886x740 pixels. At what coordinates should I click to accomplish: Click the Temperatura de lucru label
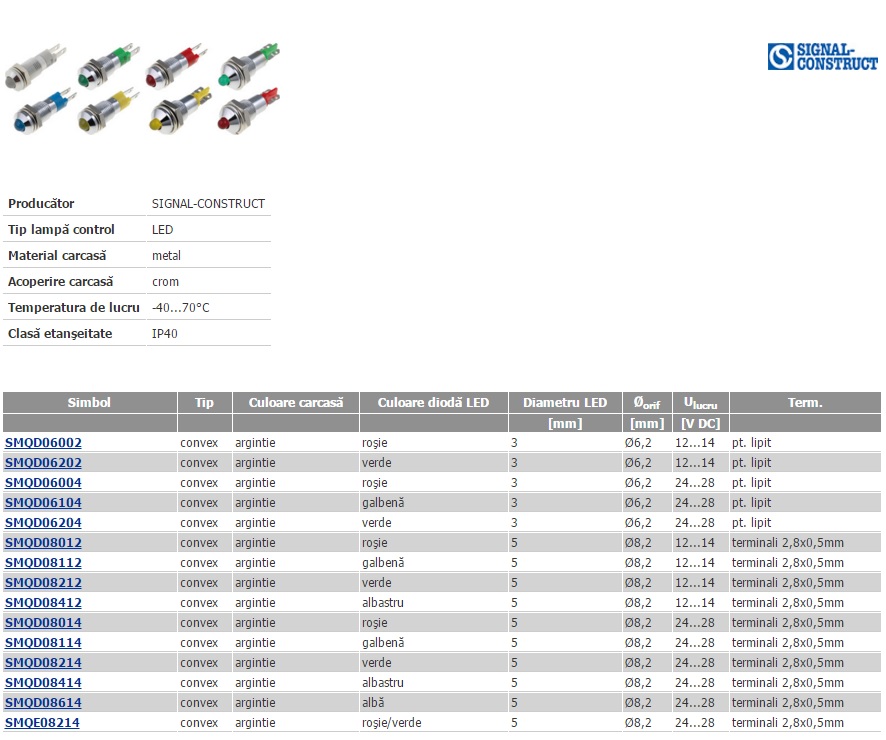click(73, 308)
